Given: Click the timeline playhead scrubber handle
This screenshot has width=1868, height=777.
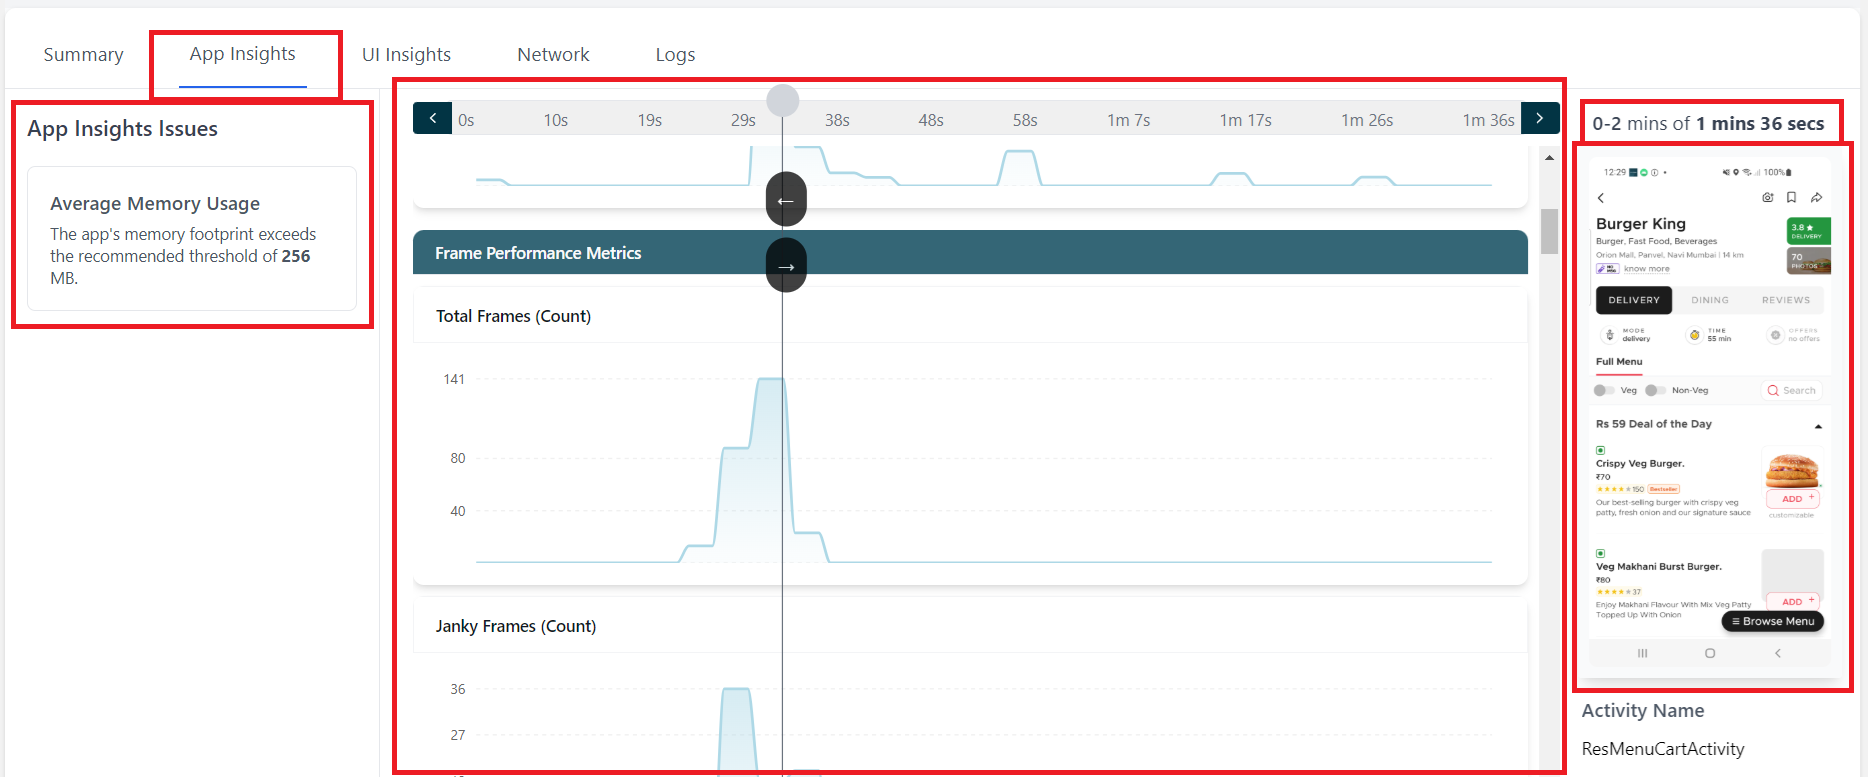Looking at the screenshot, I should coord(783,100).
